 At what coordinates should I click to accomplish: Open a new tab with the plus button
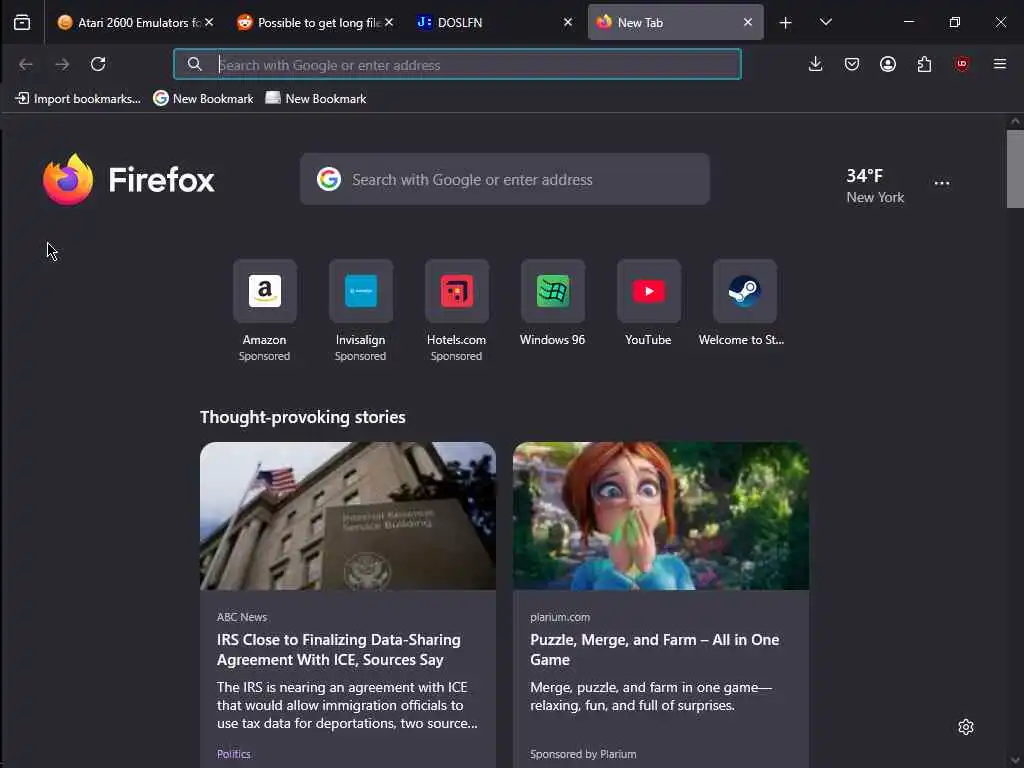tap(786, 23)
